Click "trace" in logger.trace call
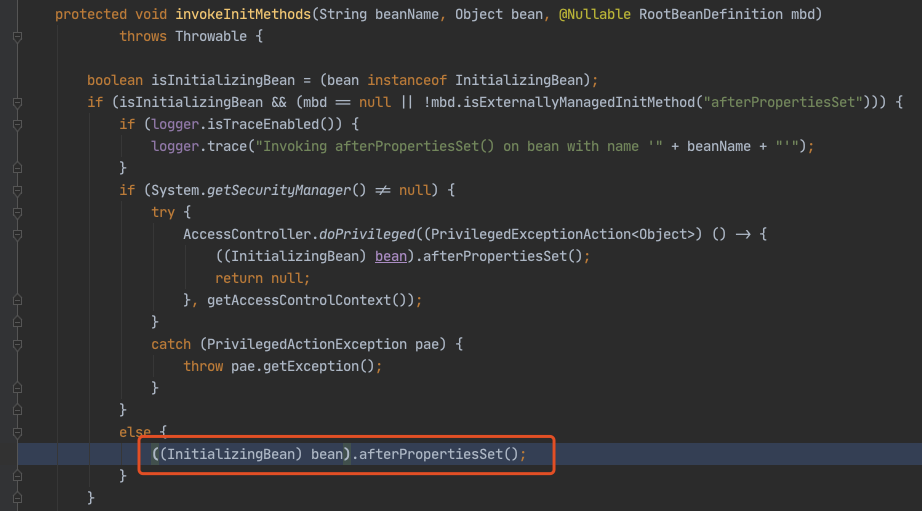922x511 pixels. [227, 146]
